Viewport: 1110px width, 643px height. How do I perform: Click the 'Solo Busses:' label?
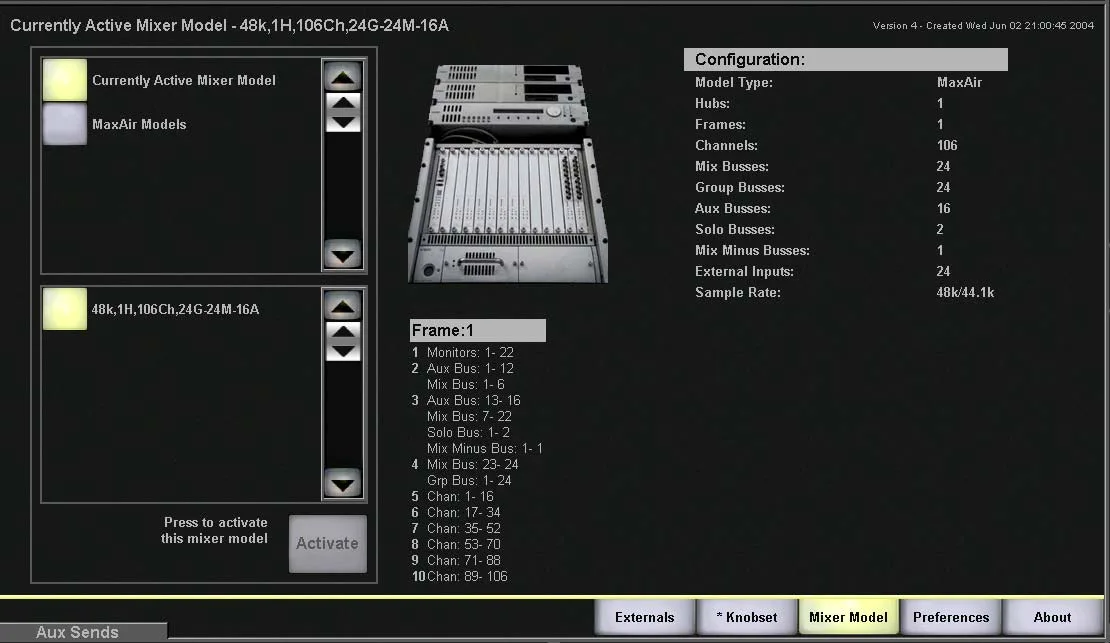(x=735, y=229)
